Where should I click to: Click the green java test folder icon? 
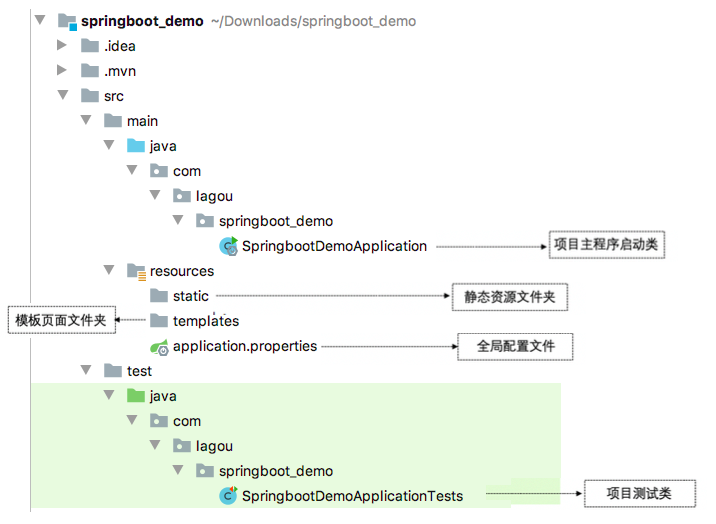pos(136,396)
